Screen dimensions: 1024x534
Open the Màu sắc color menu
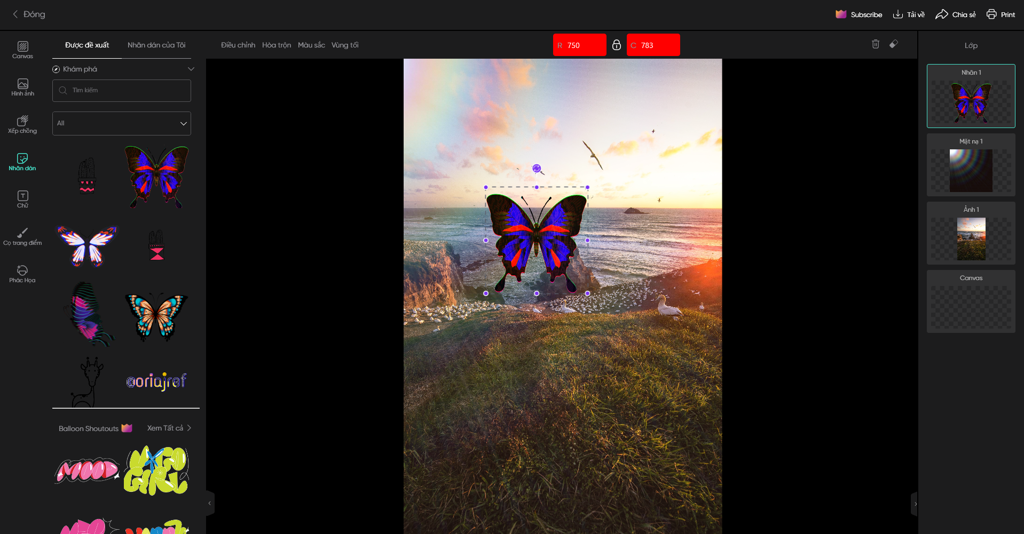[311, 45]
